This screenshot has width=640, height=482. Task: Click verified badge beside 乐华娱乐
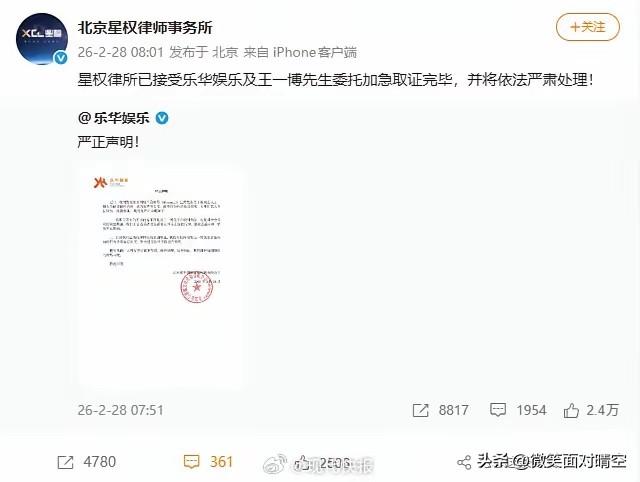coord(162,118)
